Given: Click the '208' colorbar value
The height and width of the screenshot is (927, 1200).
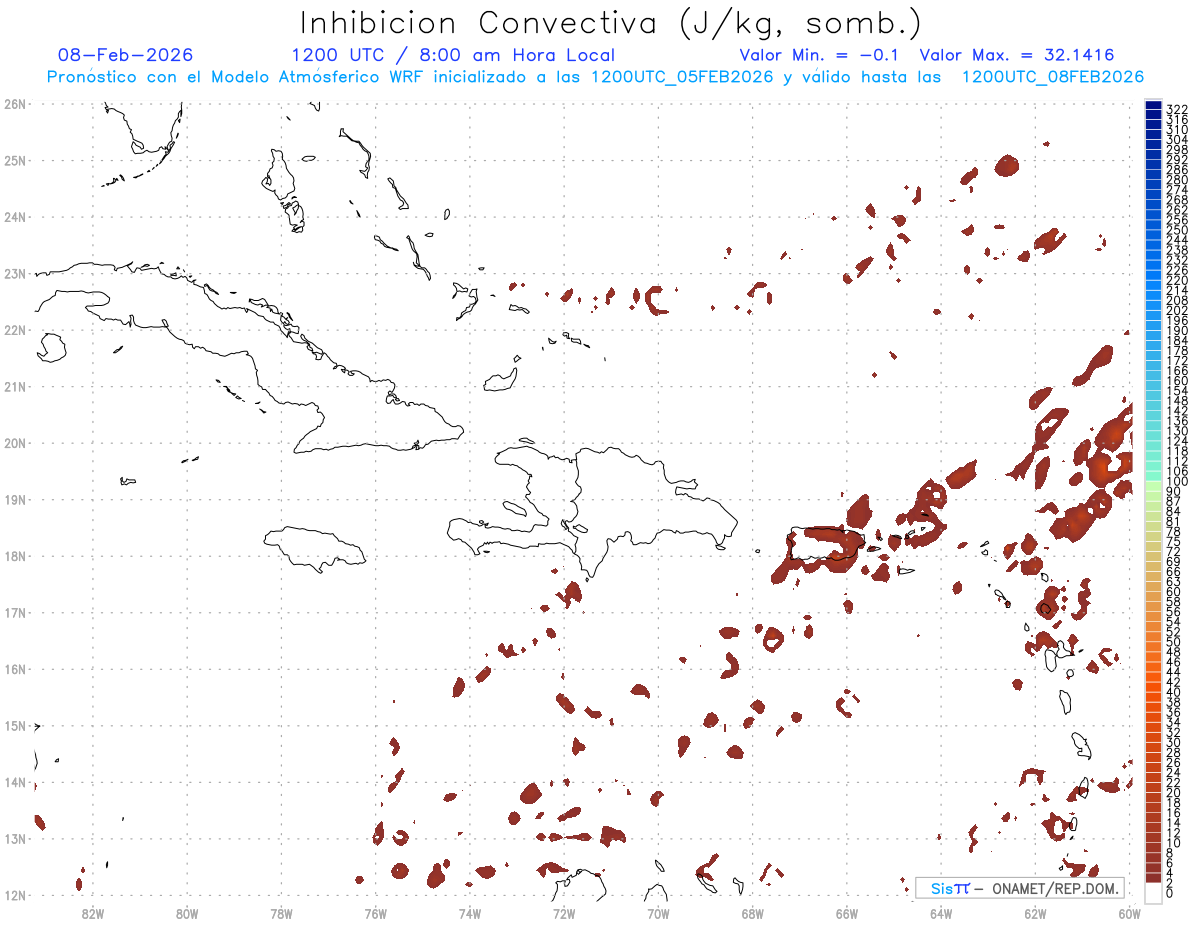Looking at the screenshot, I should pyautogui.click(x=1177, y=300).
